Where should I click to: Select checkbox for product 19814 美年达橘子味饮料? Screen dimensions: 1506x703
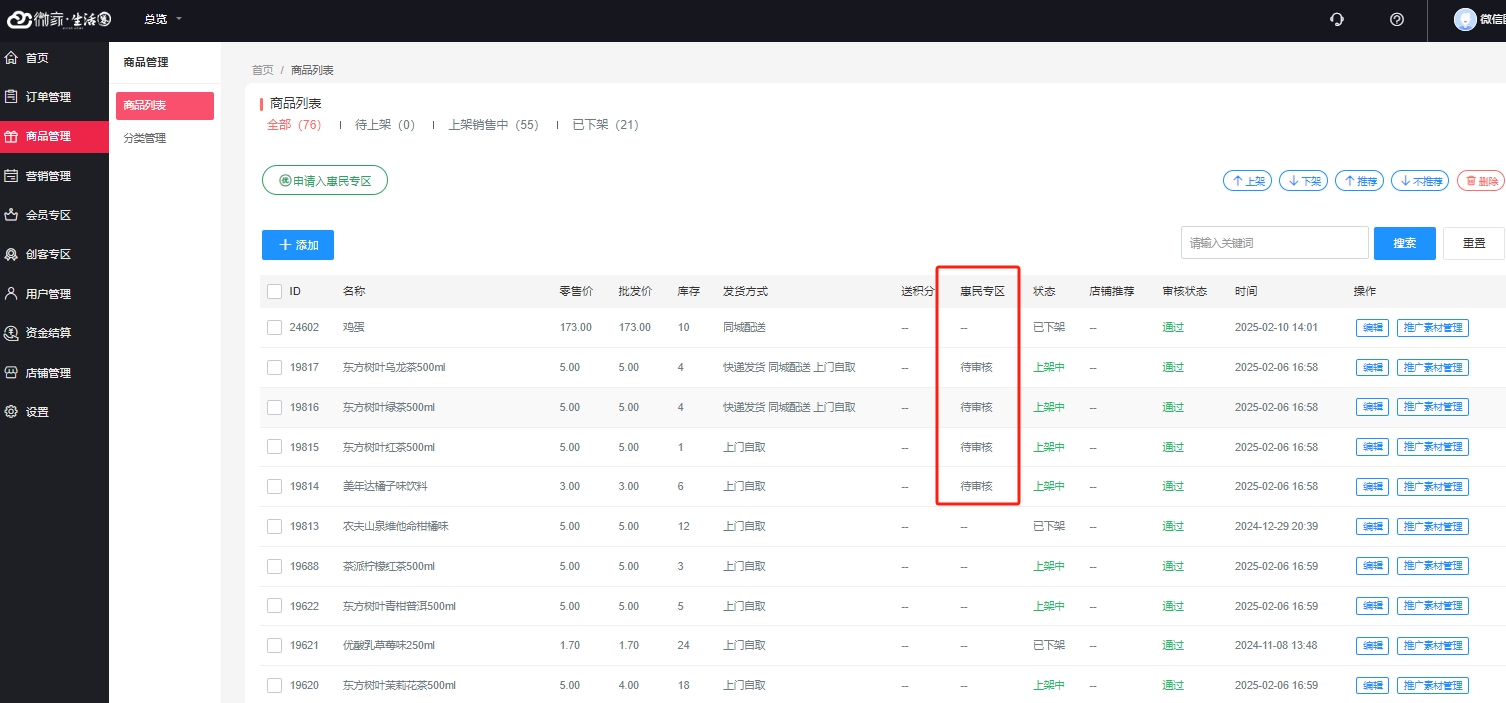click(x=274, y=486)
